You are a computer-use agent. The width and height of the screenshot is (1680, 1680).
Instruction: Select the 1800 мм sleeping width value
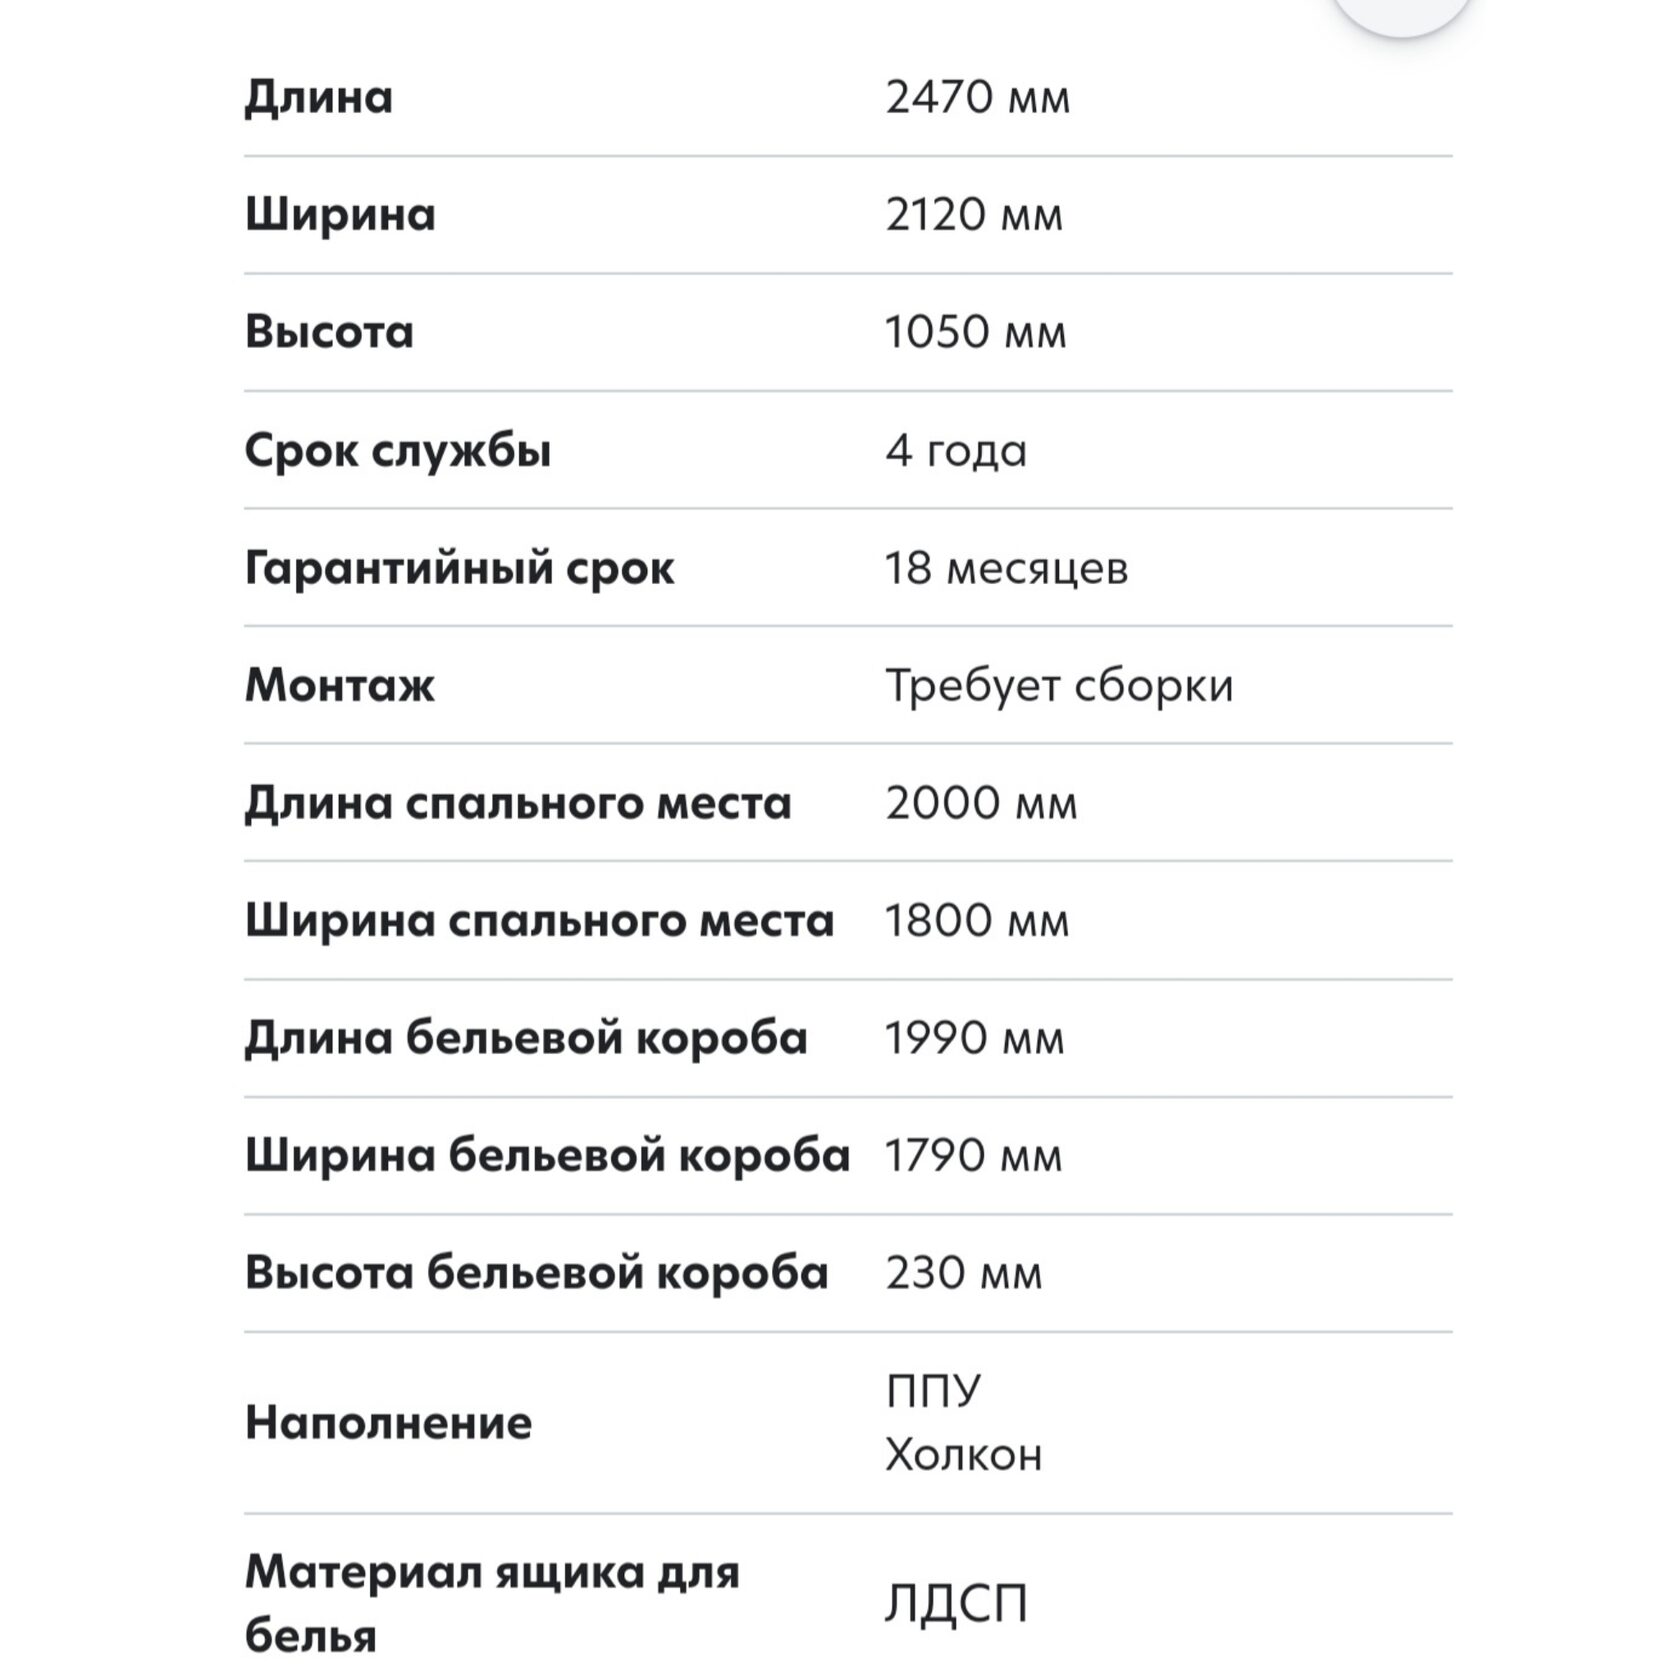[x=977, y=920]
